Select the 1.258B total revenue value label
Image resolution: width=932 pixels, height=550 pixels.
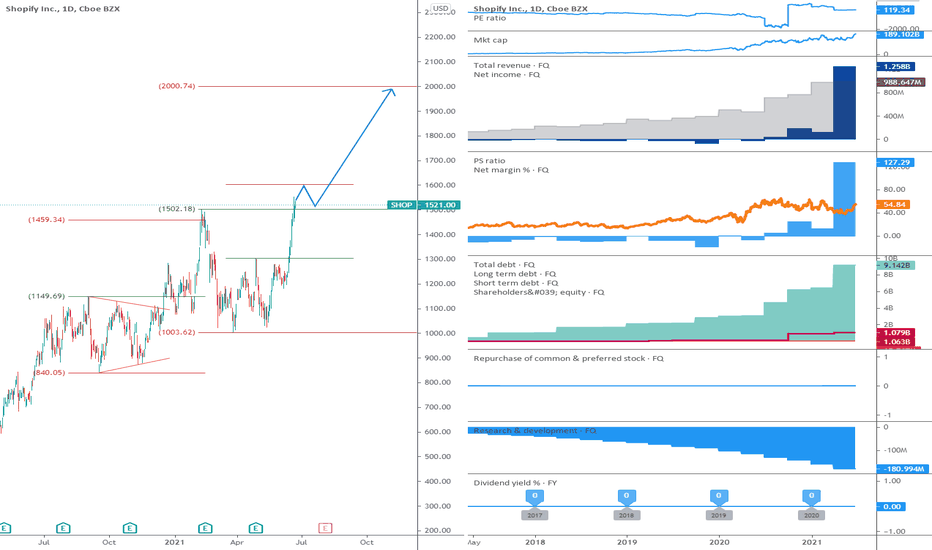895,67
